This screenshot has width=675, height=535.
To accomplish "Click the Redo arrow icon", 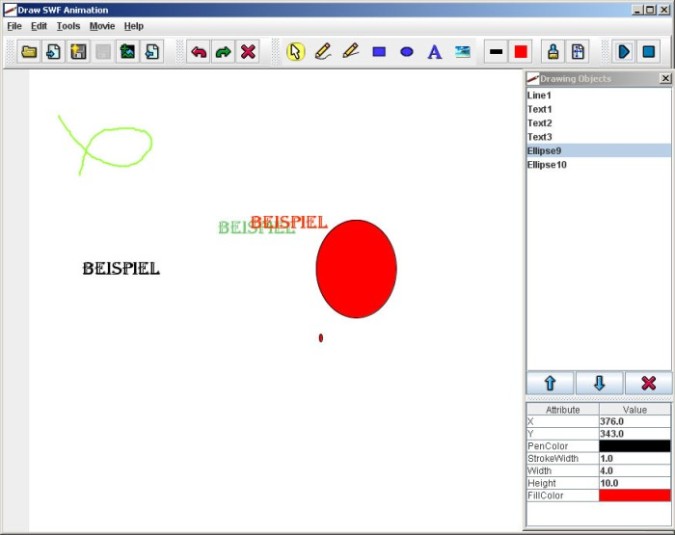I will 223,51.
